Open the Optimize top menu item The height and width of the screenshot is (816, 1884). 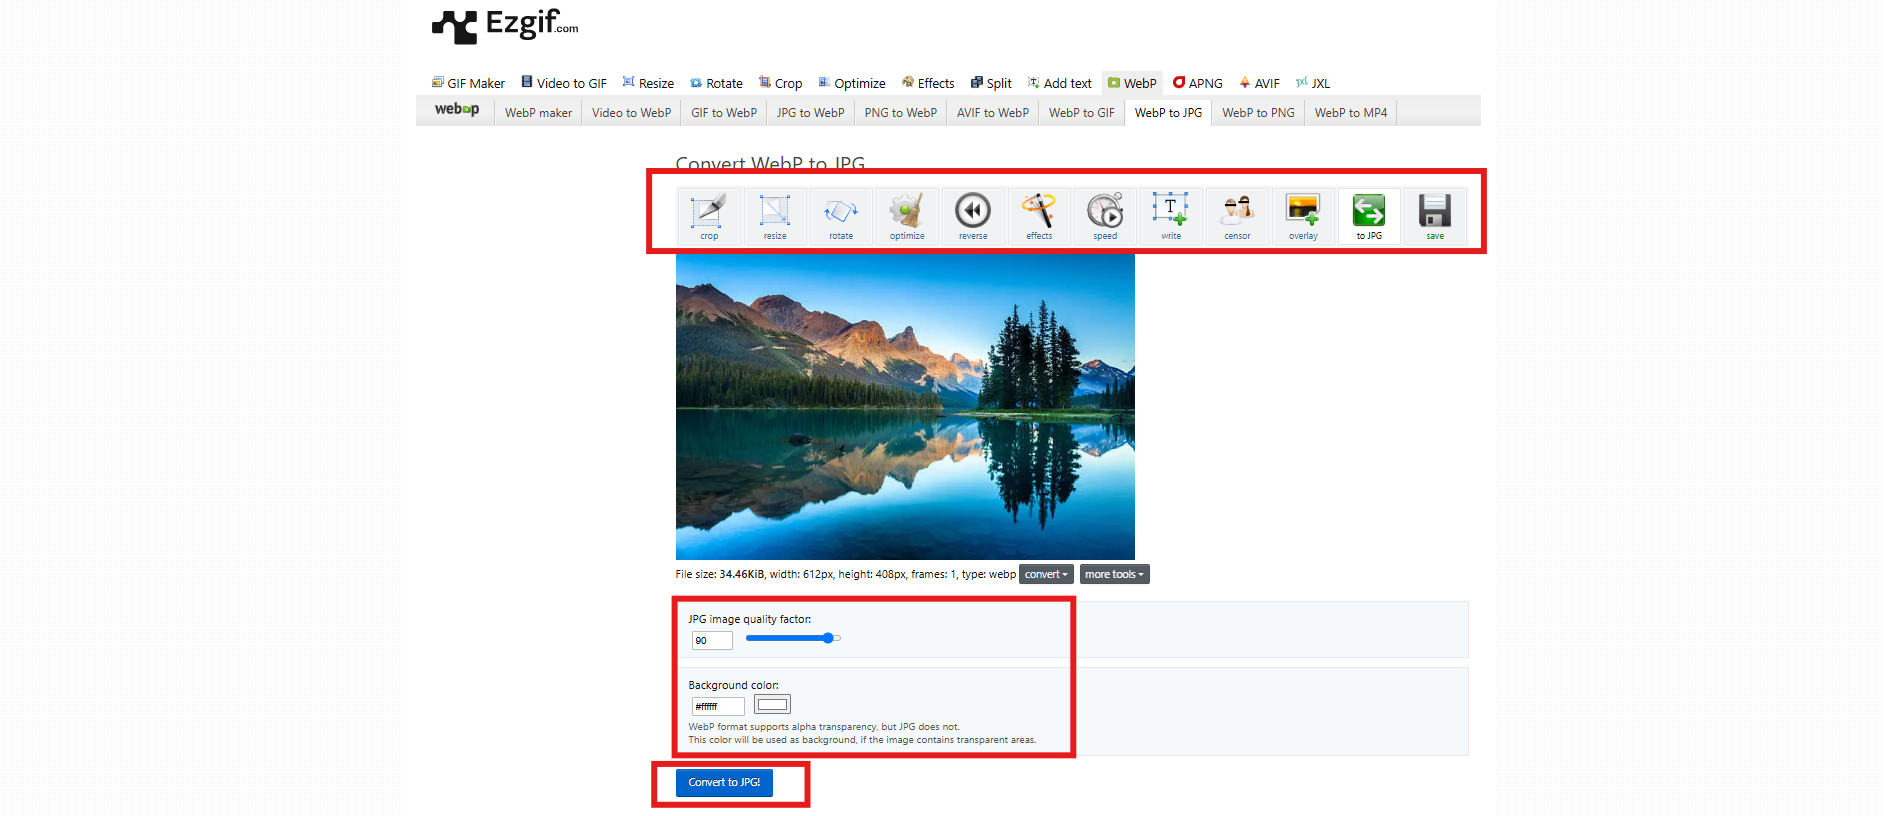[x=852, y=83]
